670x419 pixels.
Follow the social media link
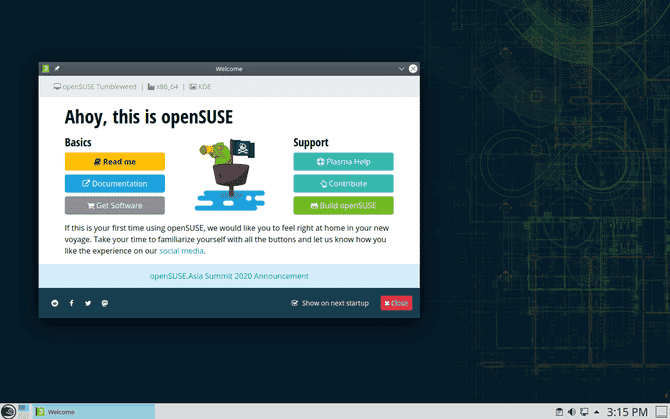tap(181, 251)
